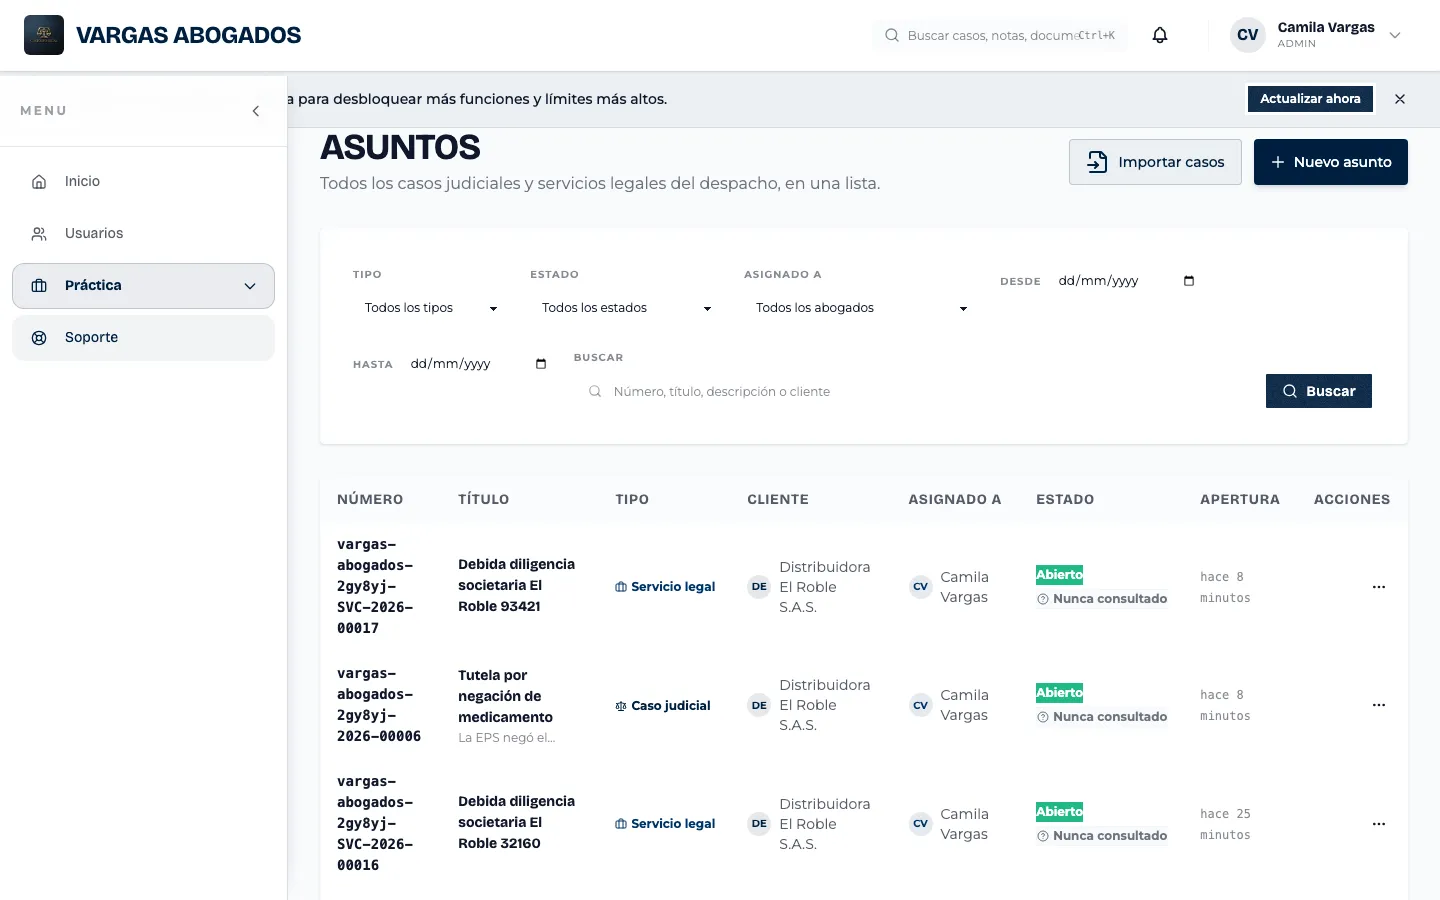Image resolution: width=1440 pixels, height=900 pixels.
Task: Click the Práctica briefcase icon
Action: tap(39, 286)
